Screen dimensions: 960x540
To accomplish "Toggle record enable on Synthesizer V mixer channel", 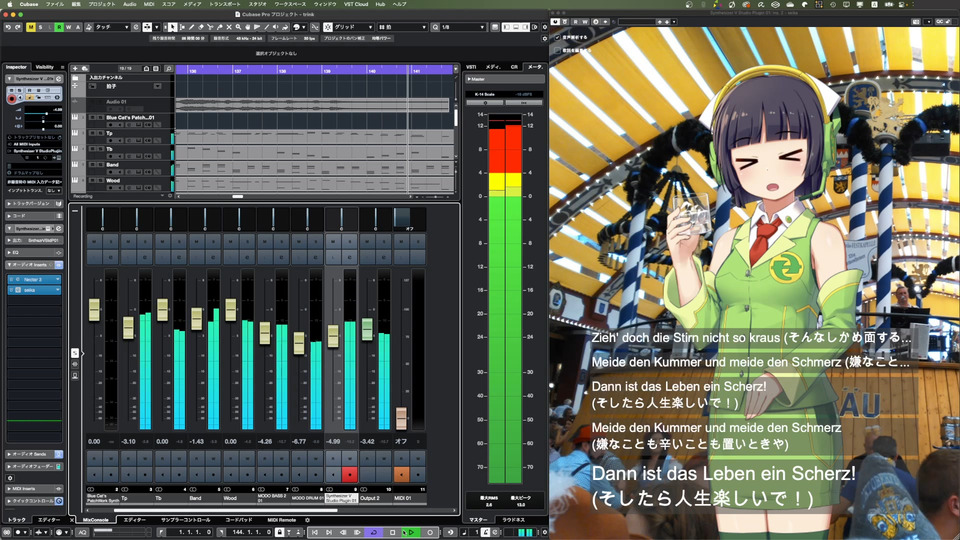I will [349, 474].
